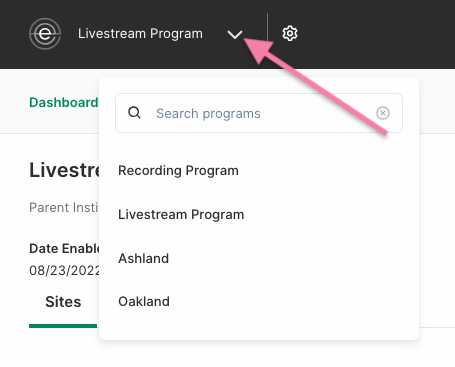
Task: Click the 08/23/2022 date value
Action: point(64,270)
